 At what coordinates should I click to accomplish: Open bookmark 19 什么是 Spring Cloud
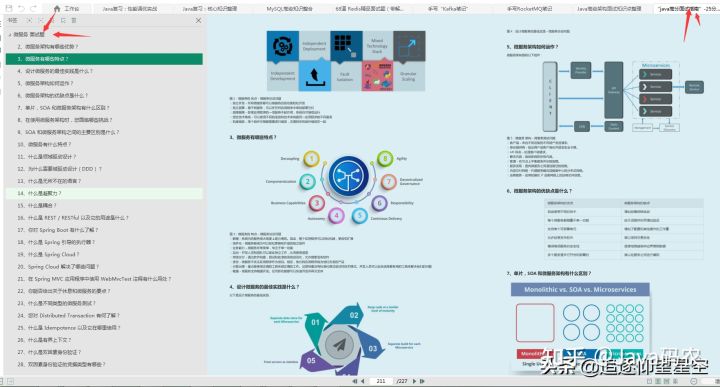48,254
